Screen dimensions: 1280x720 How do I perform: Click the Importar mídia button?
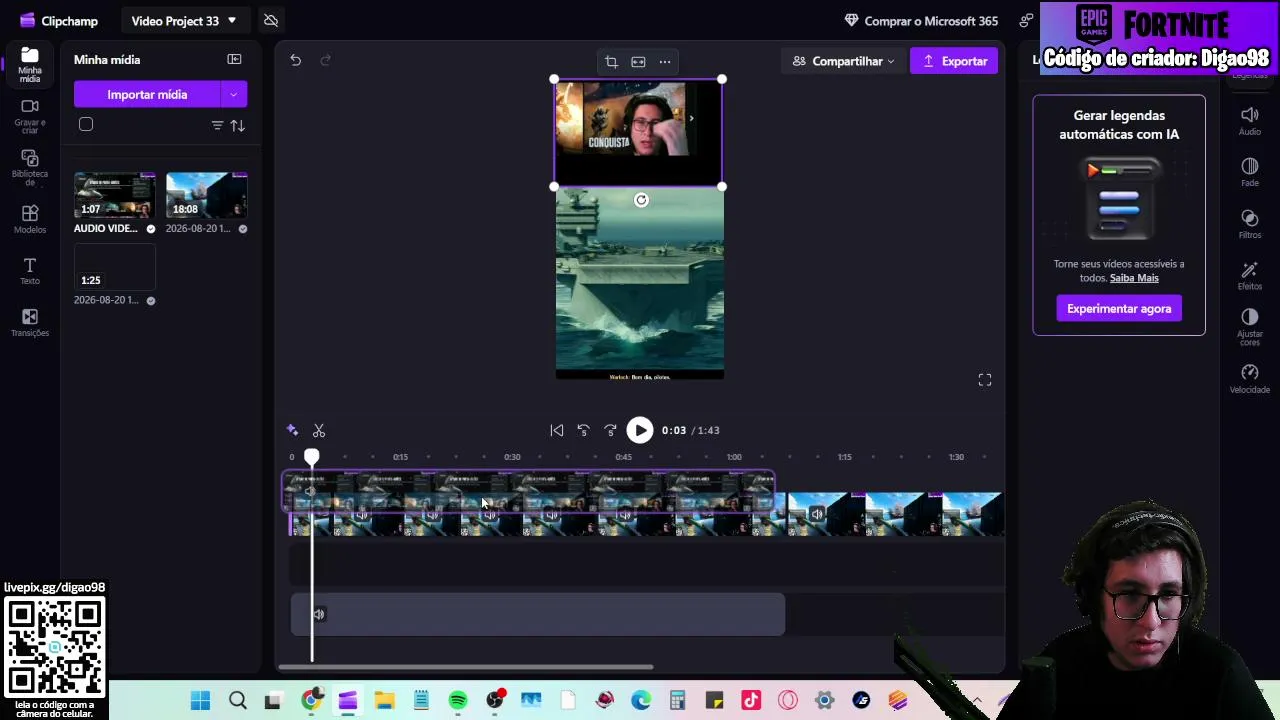click(x=147, y=94)
